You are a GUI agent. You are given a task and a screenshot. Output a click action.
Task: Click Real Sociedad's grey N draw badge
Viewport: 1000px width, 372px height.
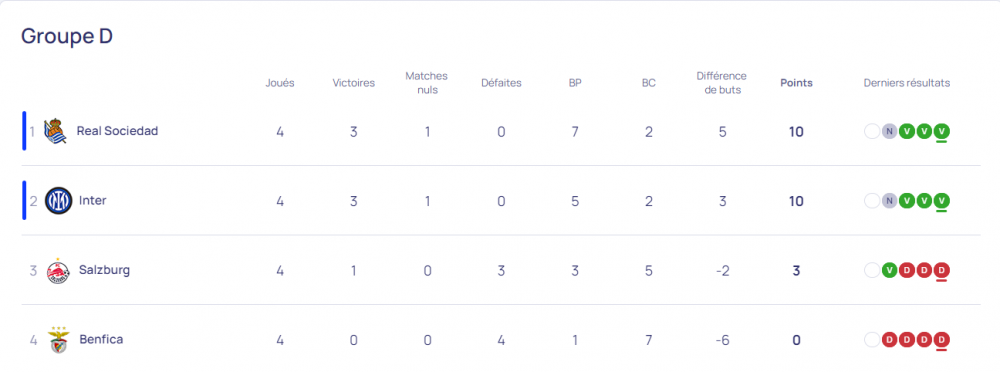889,131
